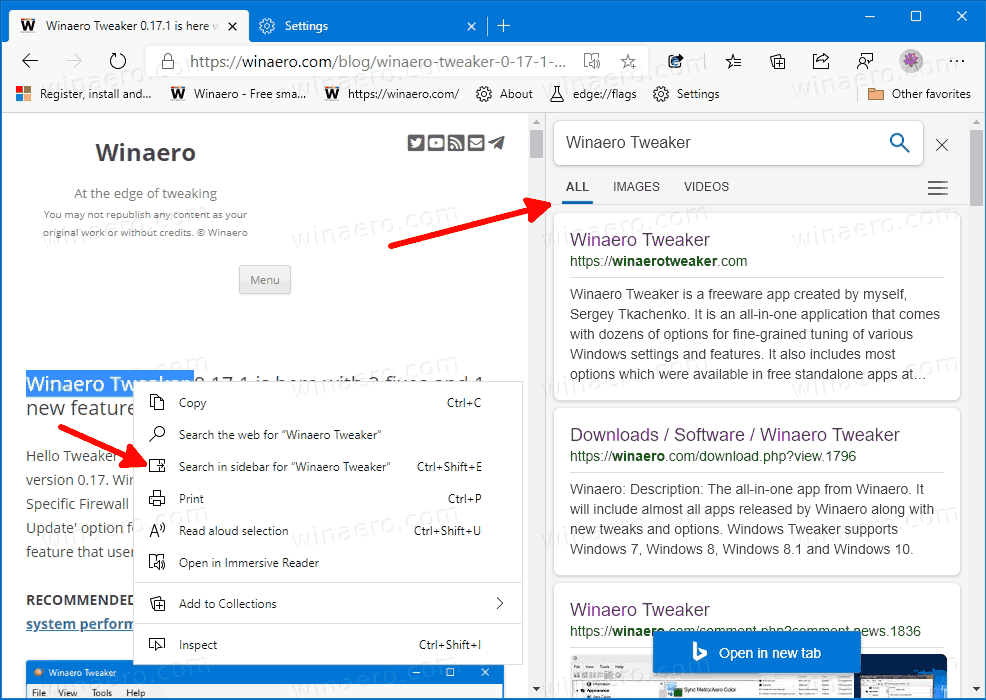Open the feedback toolbar icon
986x700 pixels.
(x=865, y=61)
